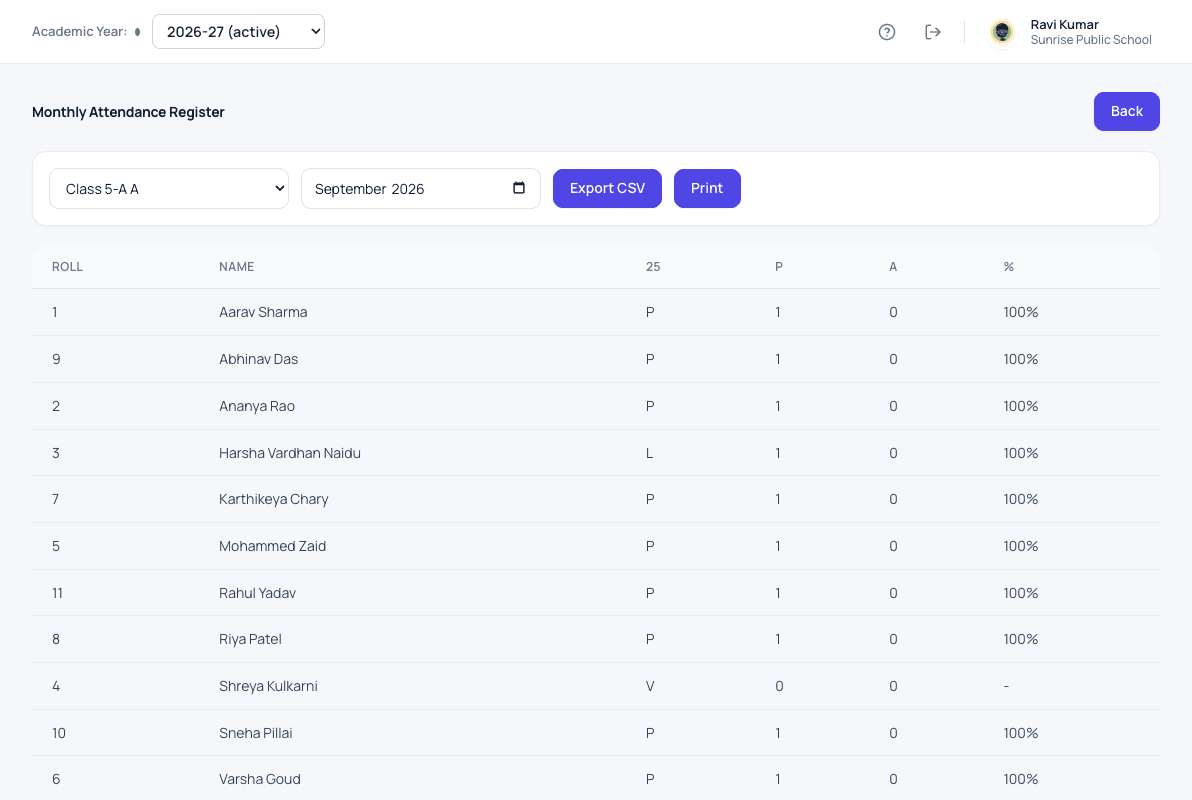Image resolution: width=1192 pixels, height=800 pixels.
Task: Click Riya Patel's 100% value
Action: 1020,639
